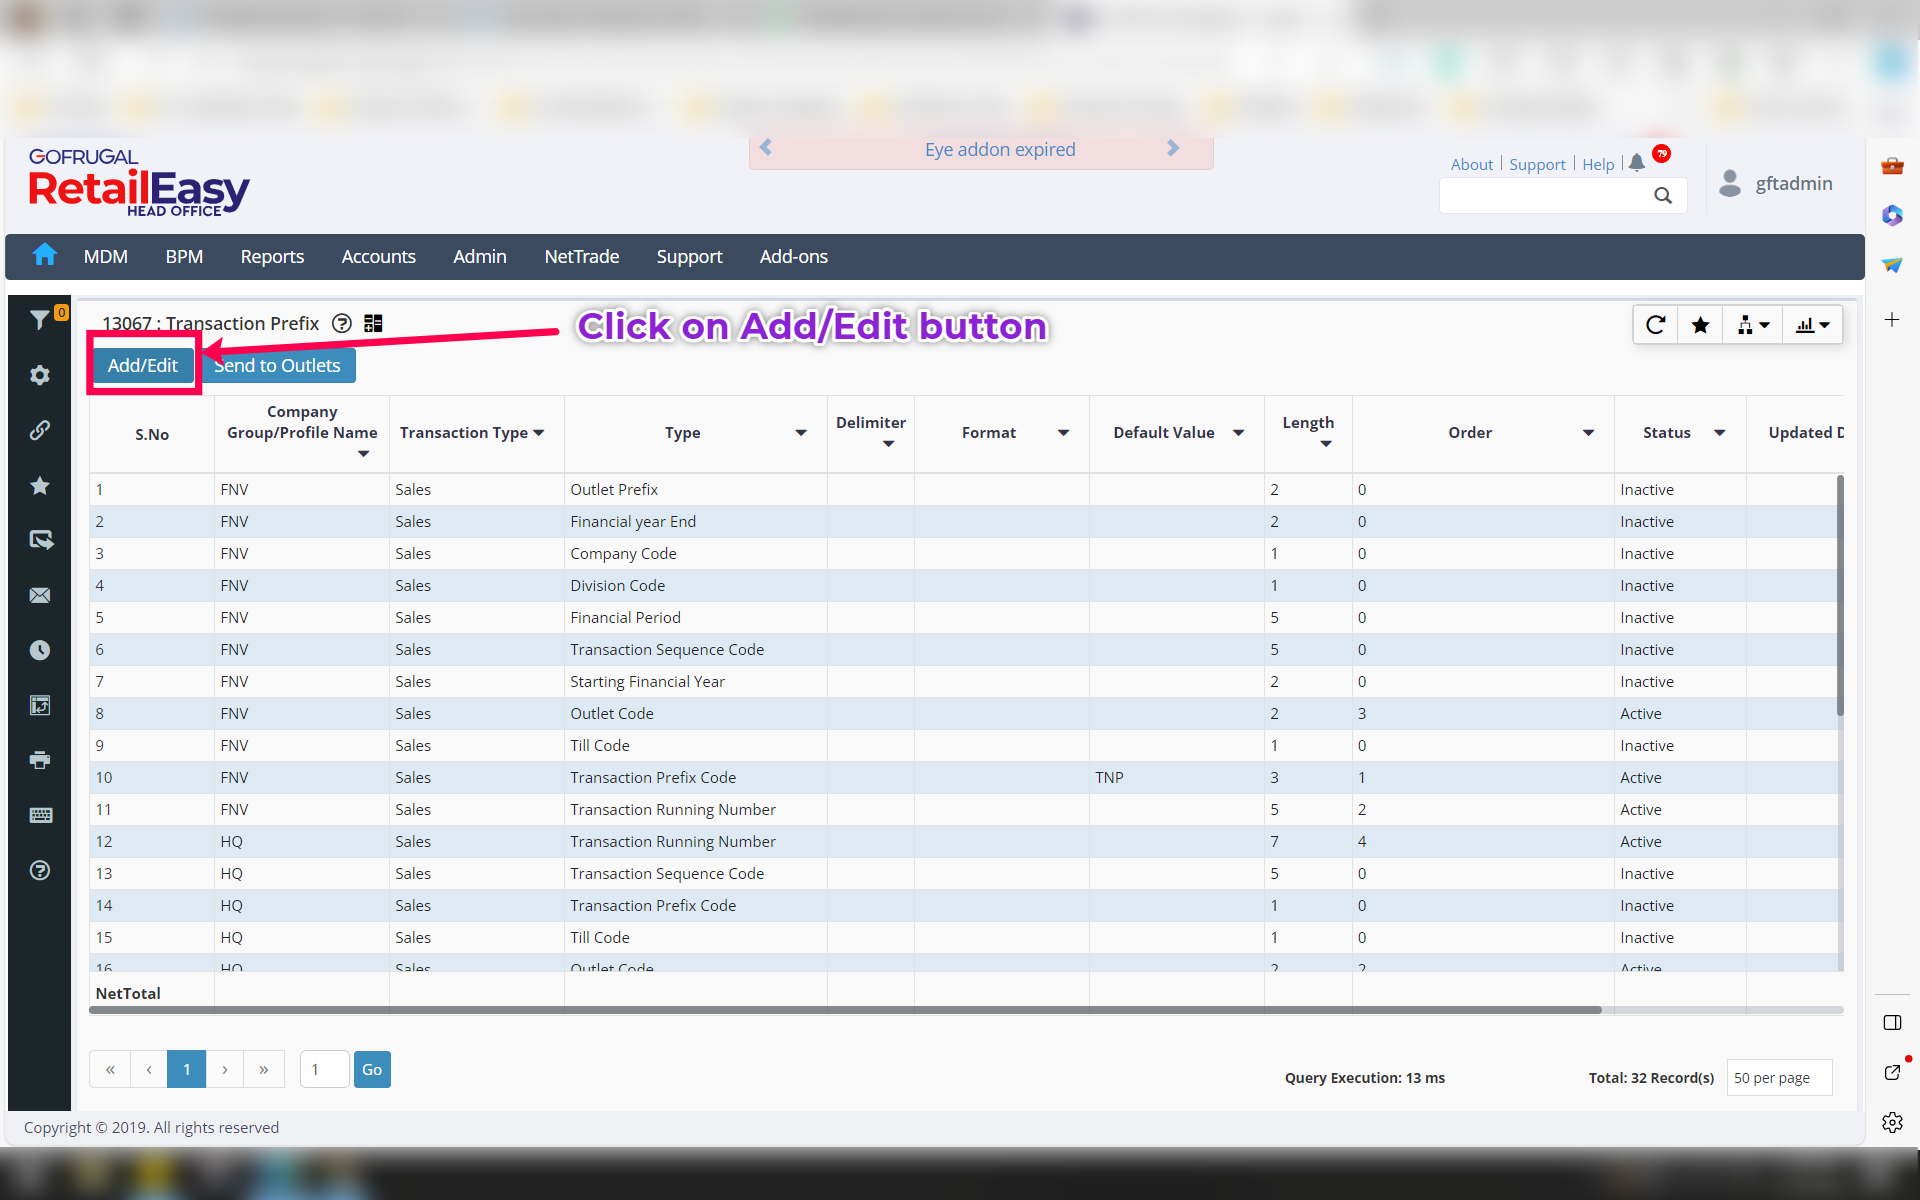Click the notification bell icon
Viewport: 1920px width, 1200px height.
(x=1636, y=163)
